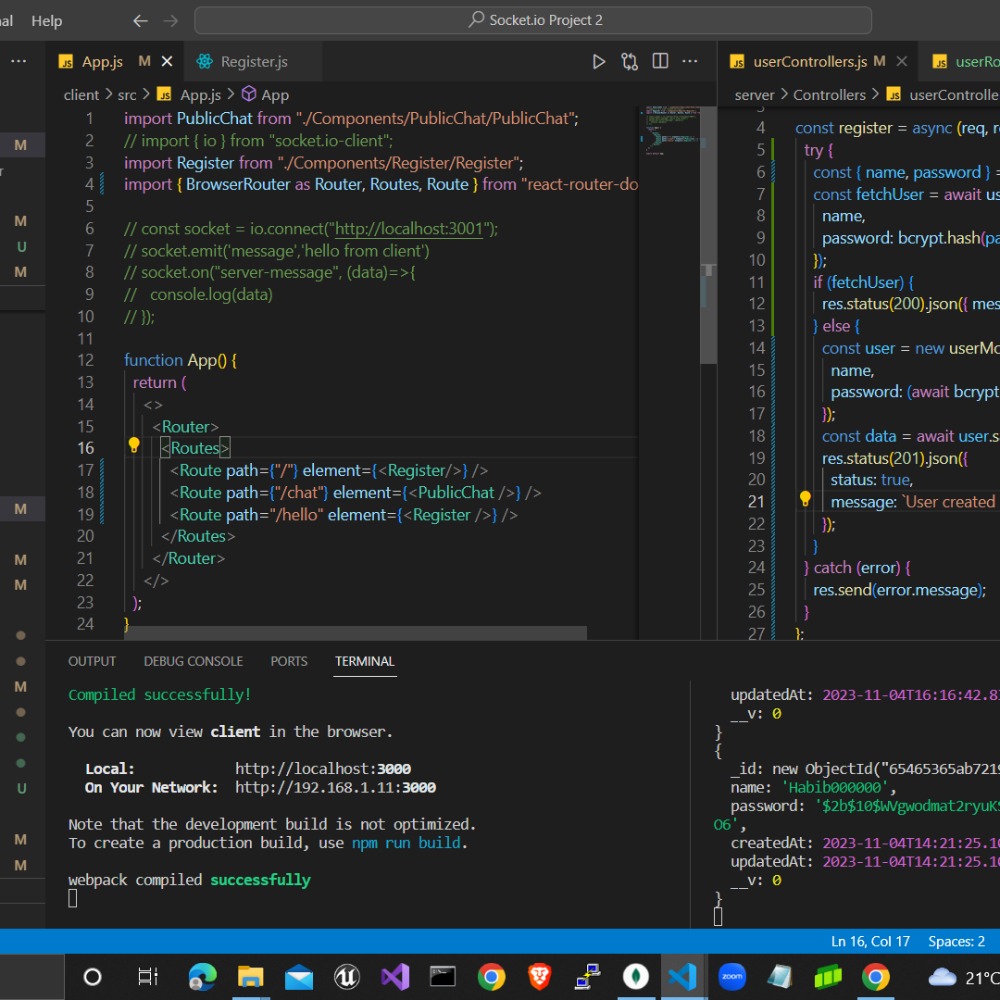Screen dimensions: 1000x1000
Task: Click Spaces: 2 indentation in status bar
Action: point(956,941)
